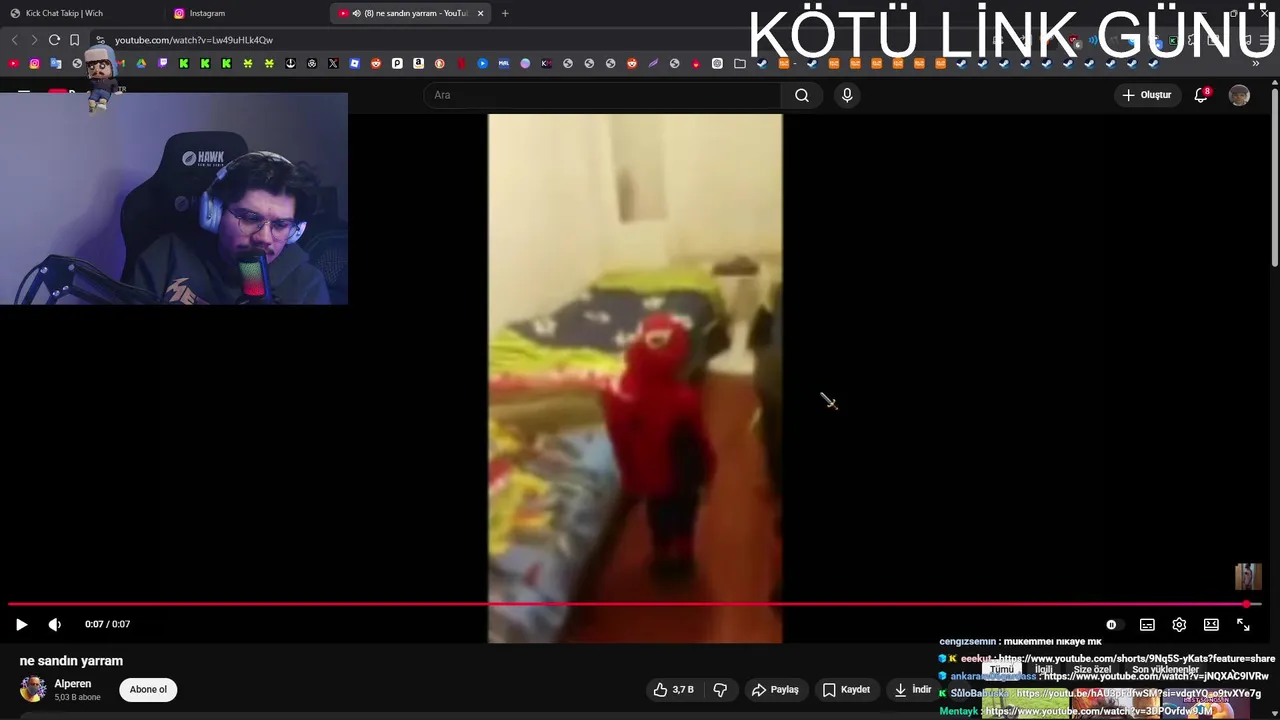Open the Alperen channel avatar

coord(33,689)
